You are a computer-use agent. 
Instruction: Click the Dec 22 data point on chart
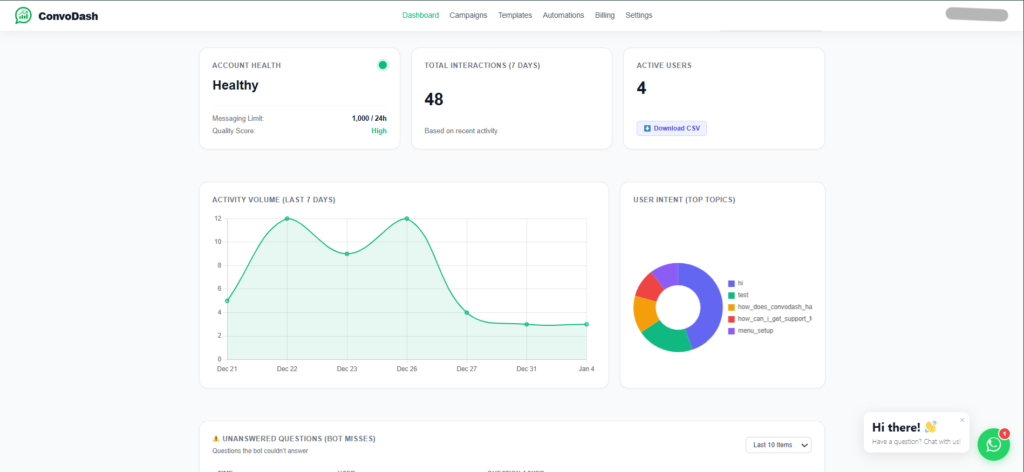tap(287, 218)
